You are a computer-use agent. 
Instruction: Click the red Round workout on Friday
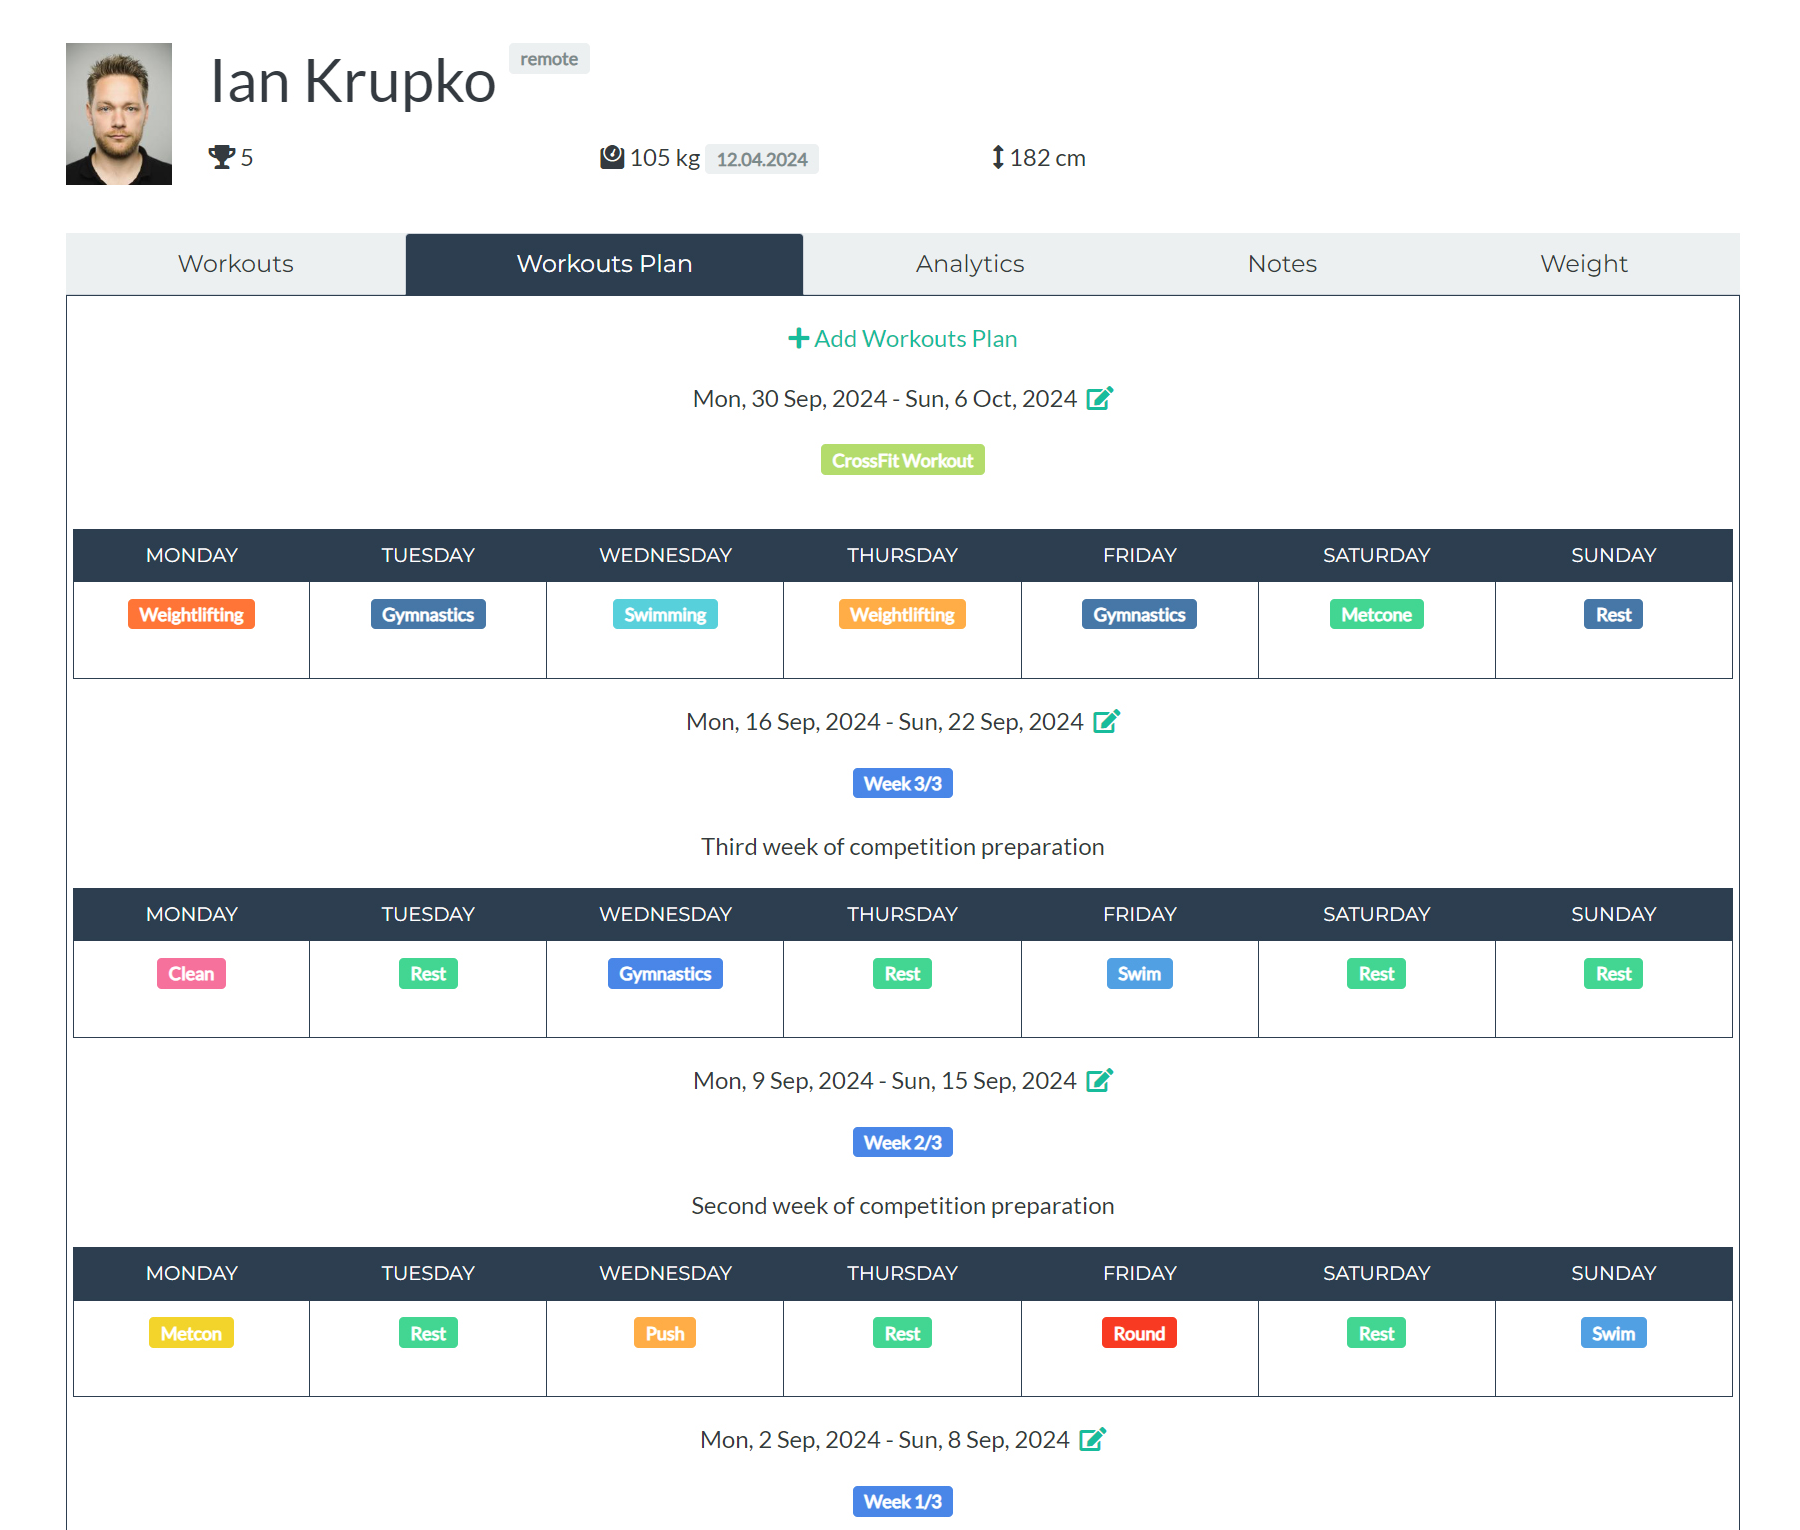(1139, 1334)
